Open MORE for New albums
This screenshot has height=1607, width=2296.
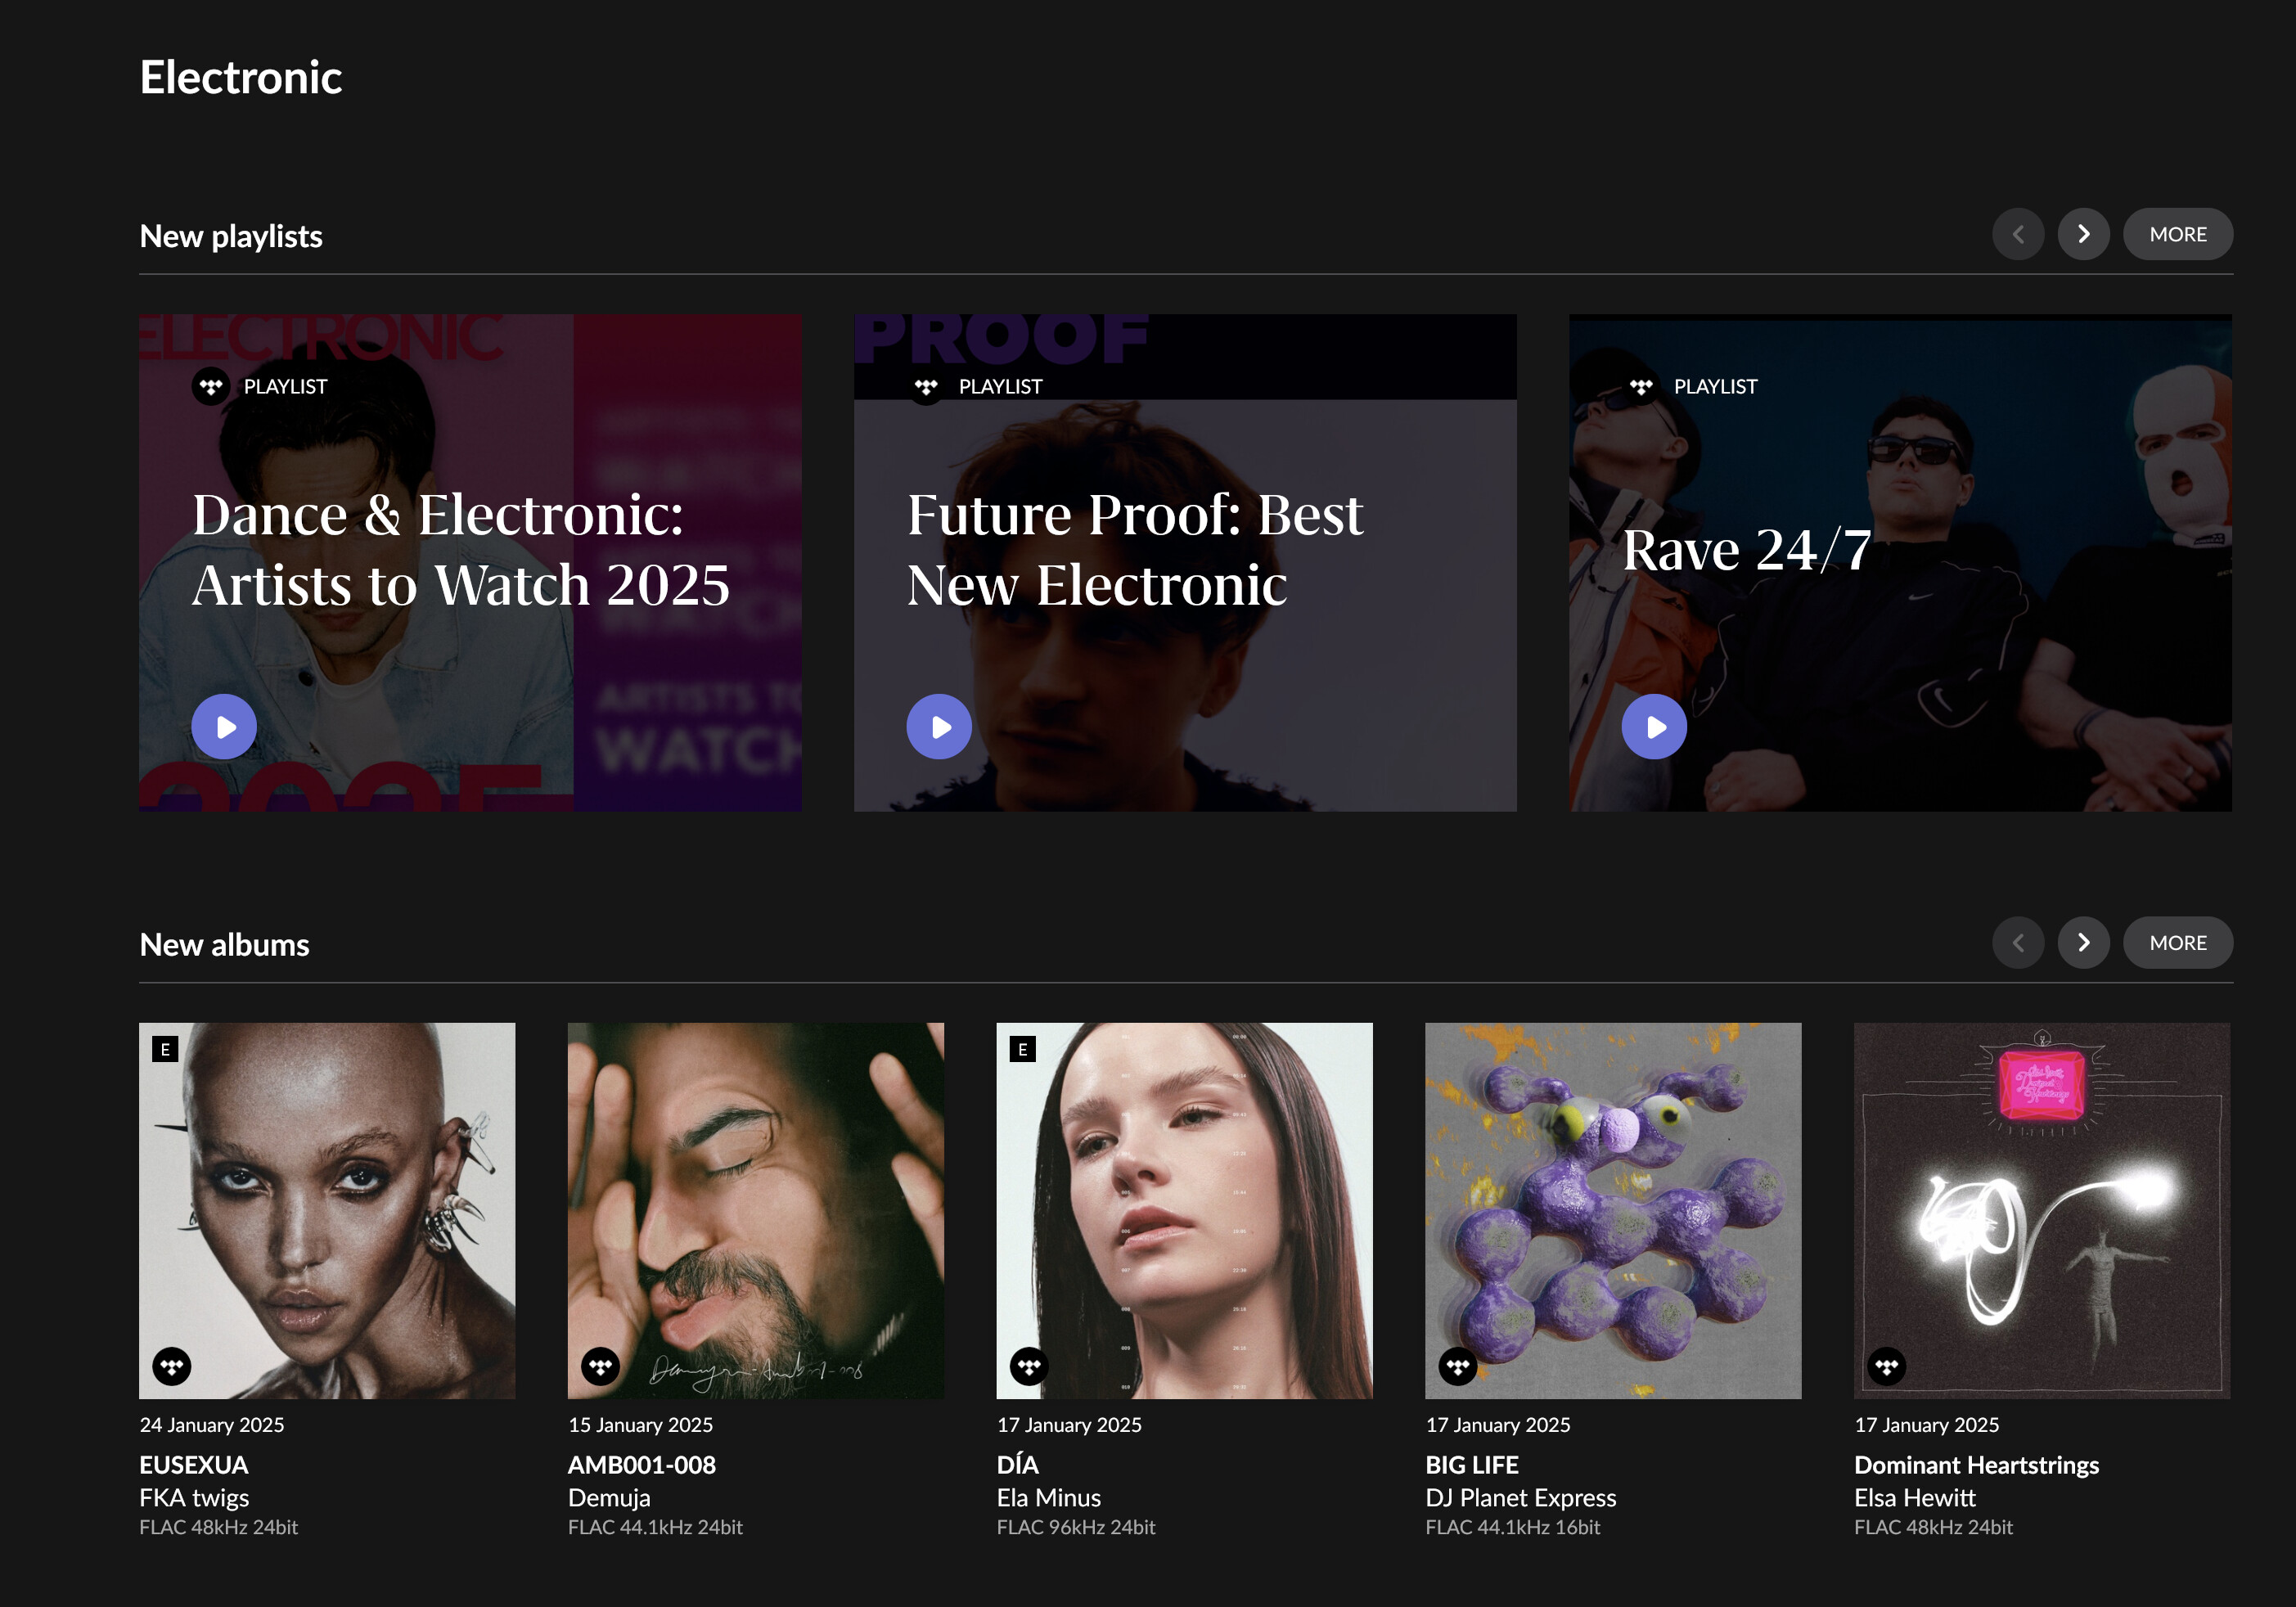pyautogui.click(x=2177, y=943)
